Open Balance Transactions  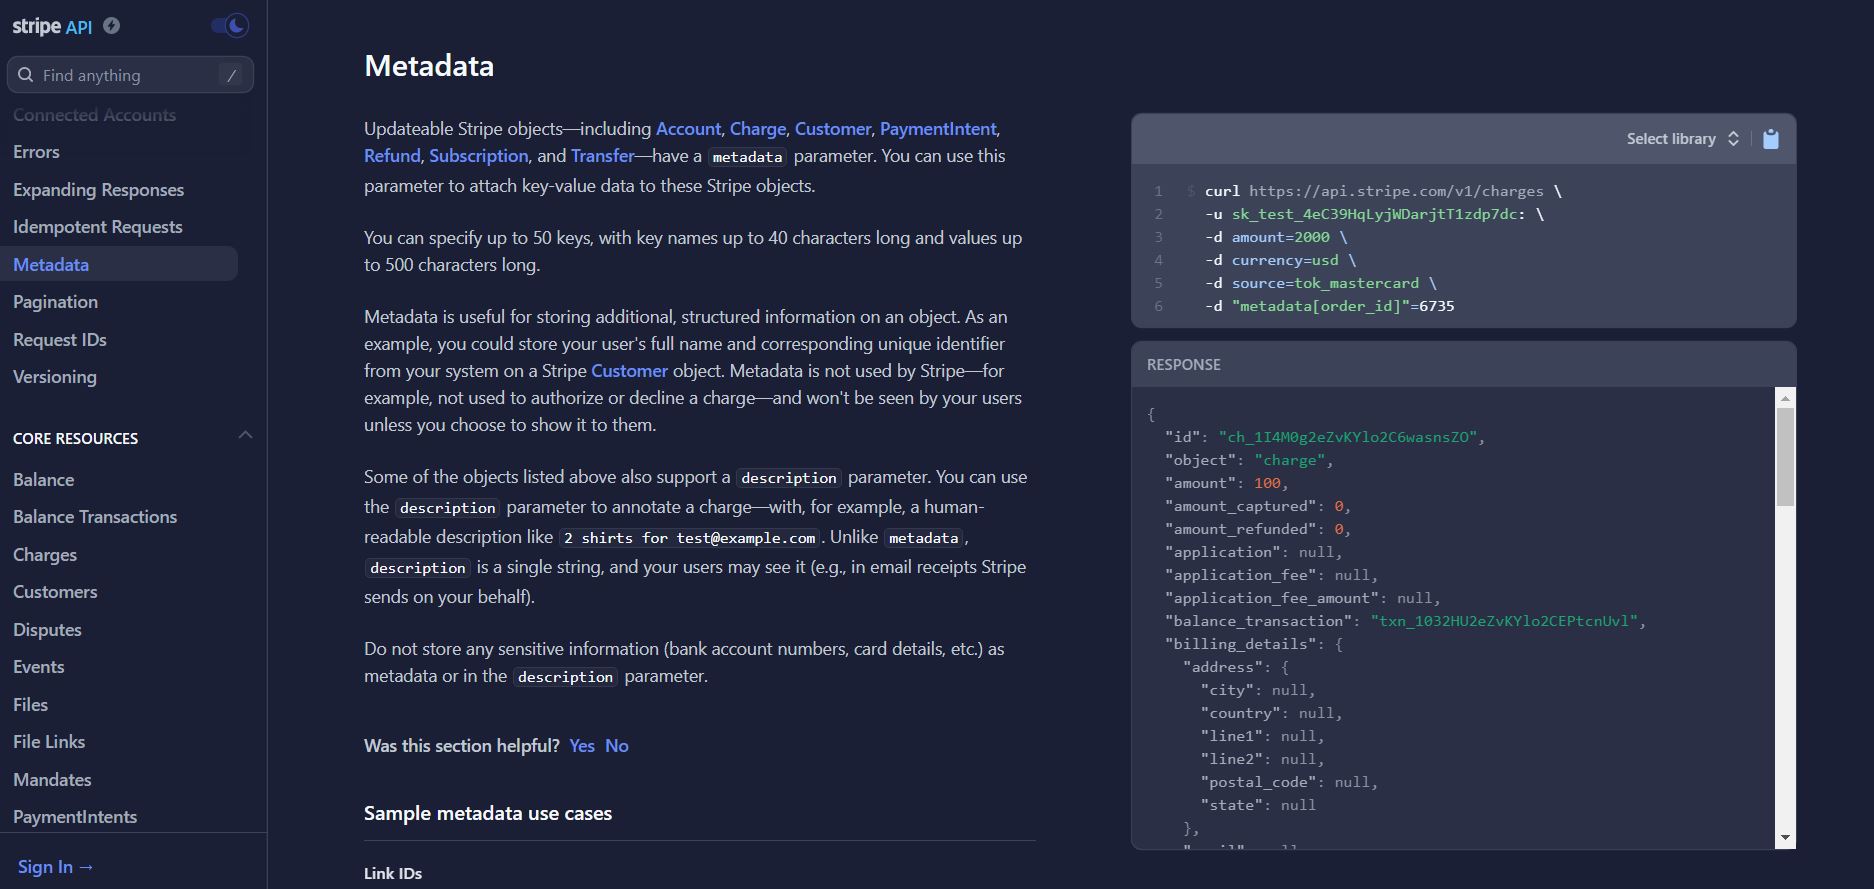coord(95,517)
